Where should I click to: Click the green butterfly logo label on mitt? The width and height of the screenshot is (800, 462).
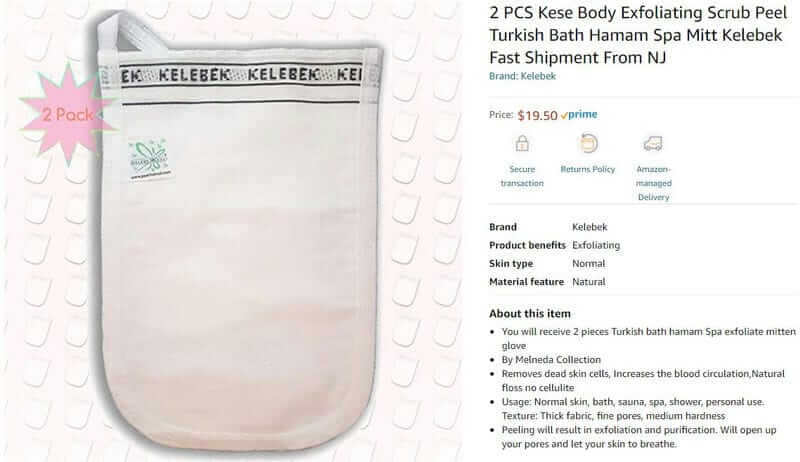click(148, 159)
